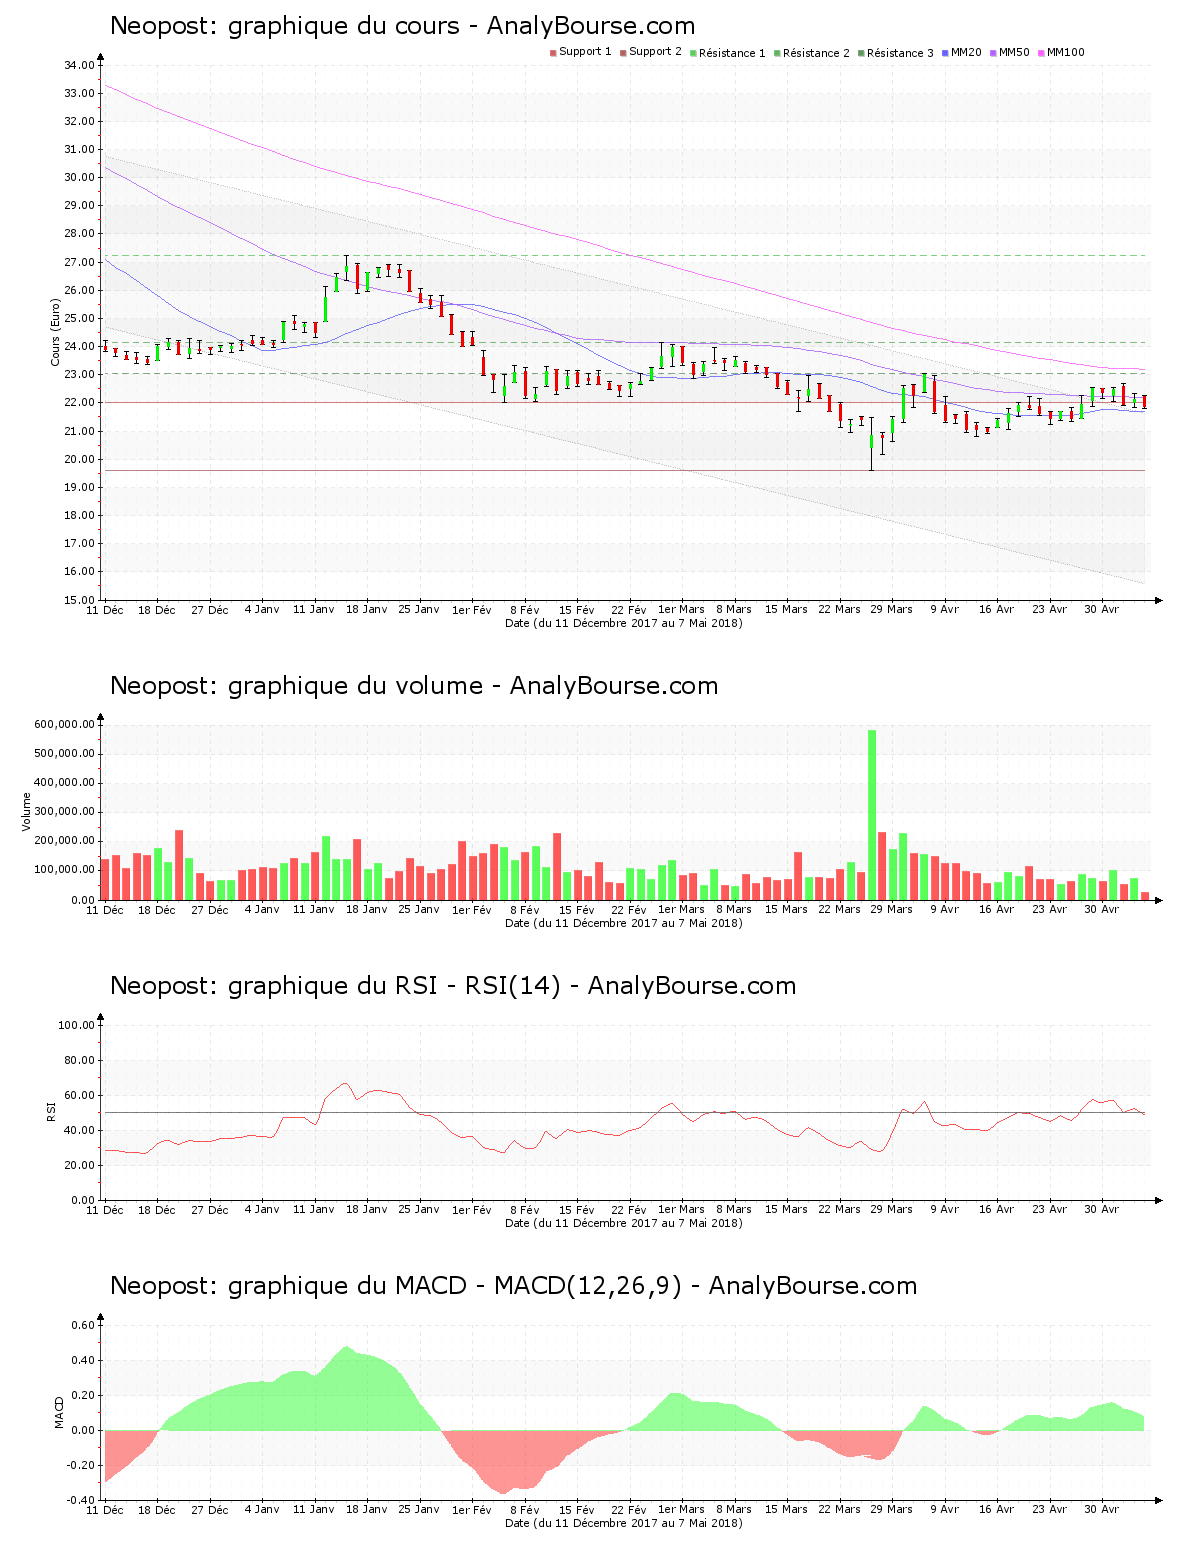1200x1550 pixels.
Task: Click the '27.00' value on price axis
Action: (x=79, y=262)
